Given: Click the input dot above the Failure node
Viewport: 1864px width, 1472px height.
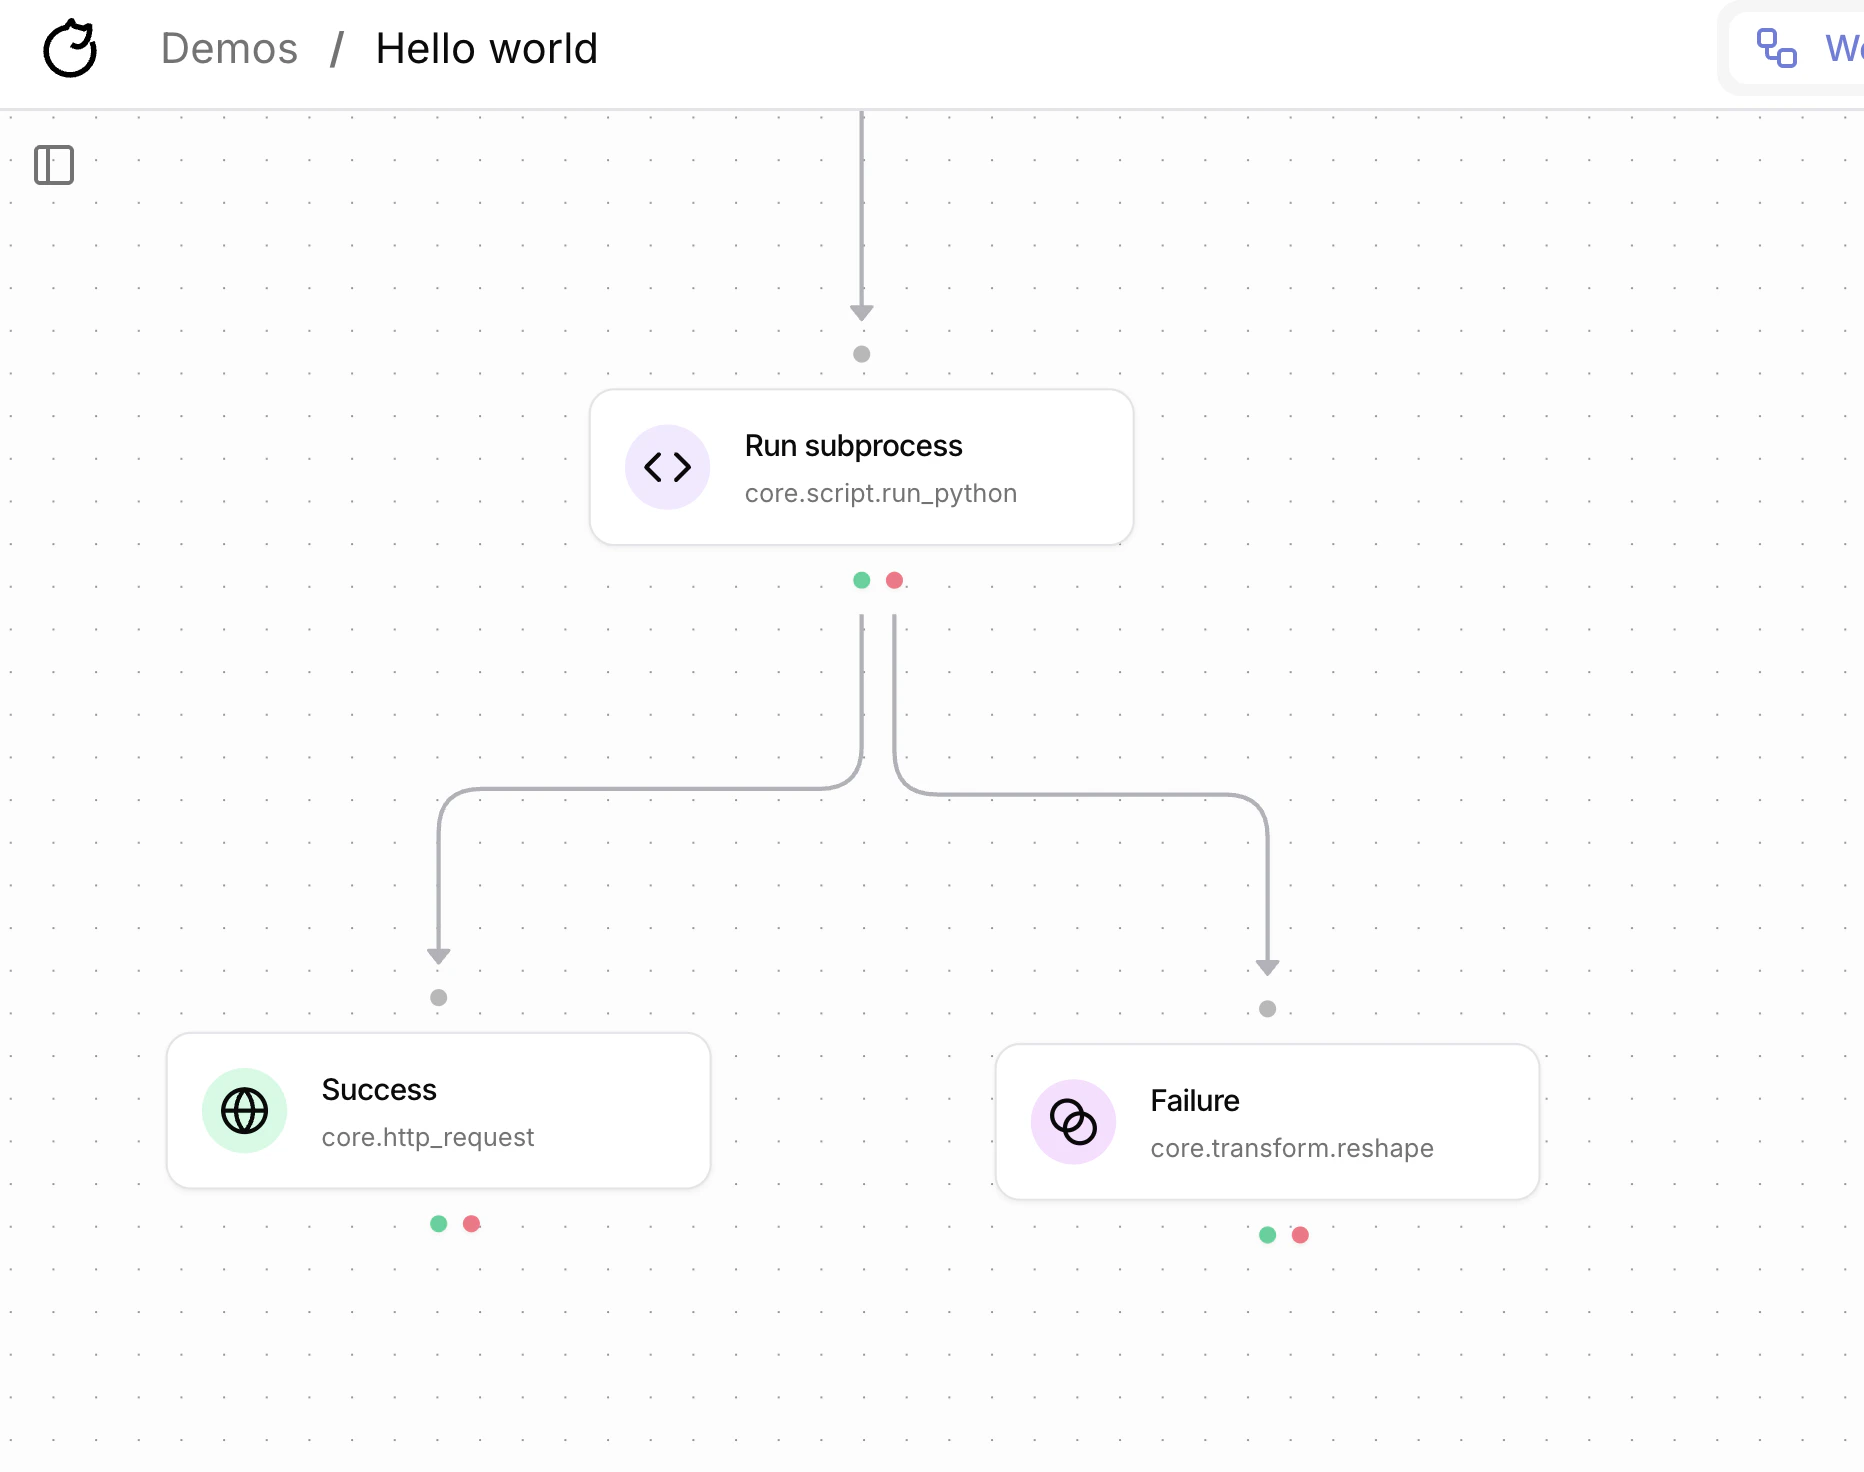Looking at the screenshot, I should (x=1267, y=1009).
